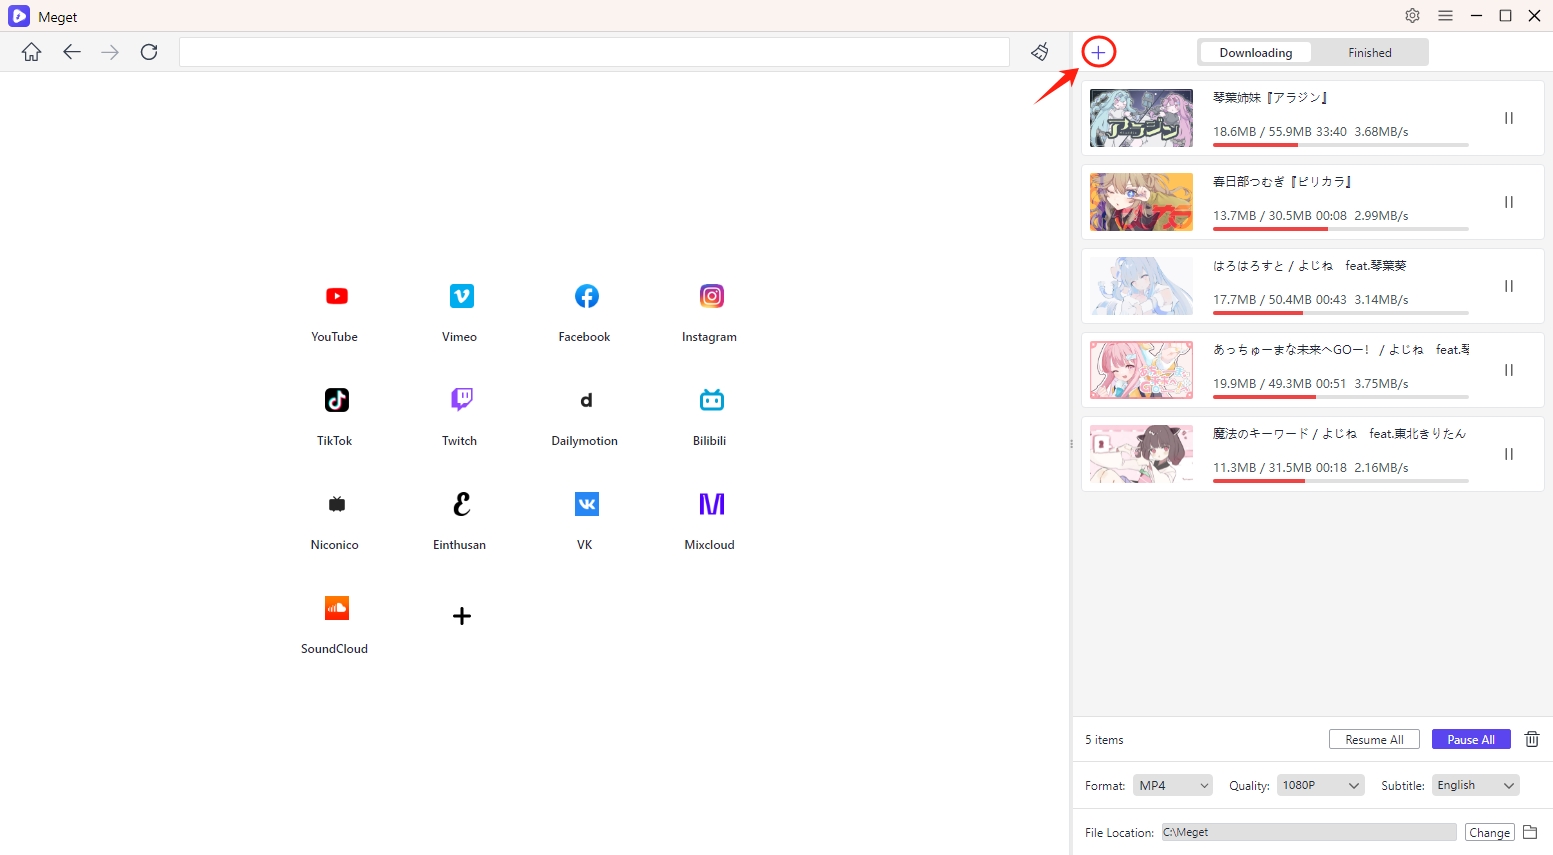Pause the はろはろすと download

[x=1509, y=286]
